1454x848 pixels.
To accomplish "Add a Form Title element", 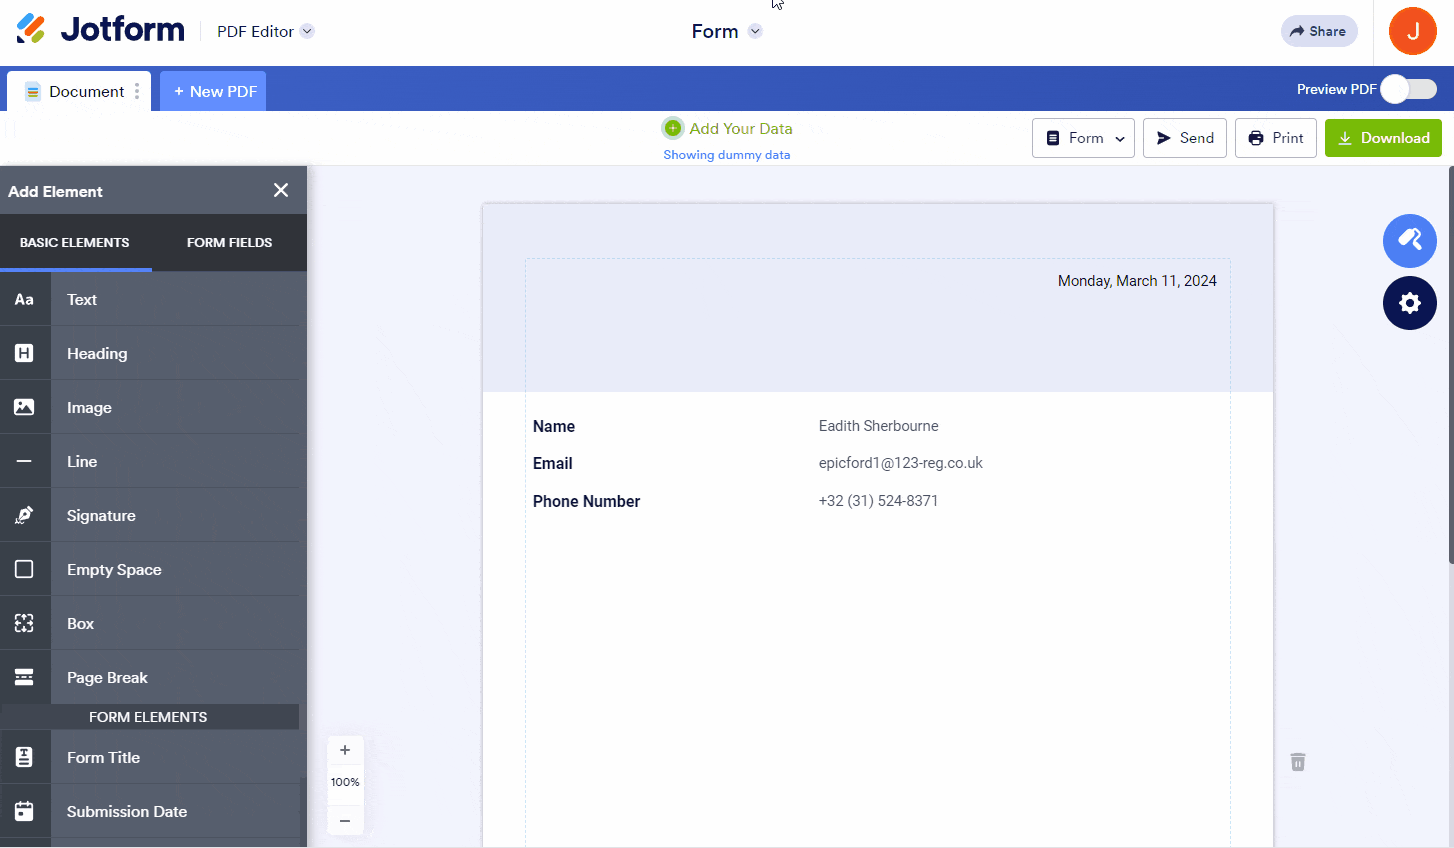I will [150, 757].
